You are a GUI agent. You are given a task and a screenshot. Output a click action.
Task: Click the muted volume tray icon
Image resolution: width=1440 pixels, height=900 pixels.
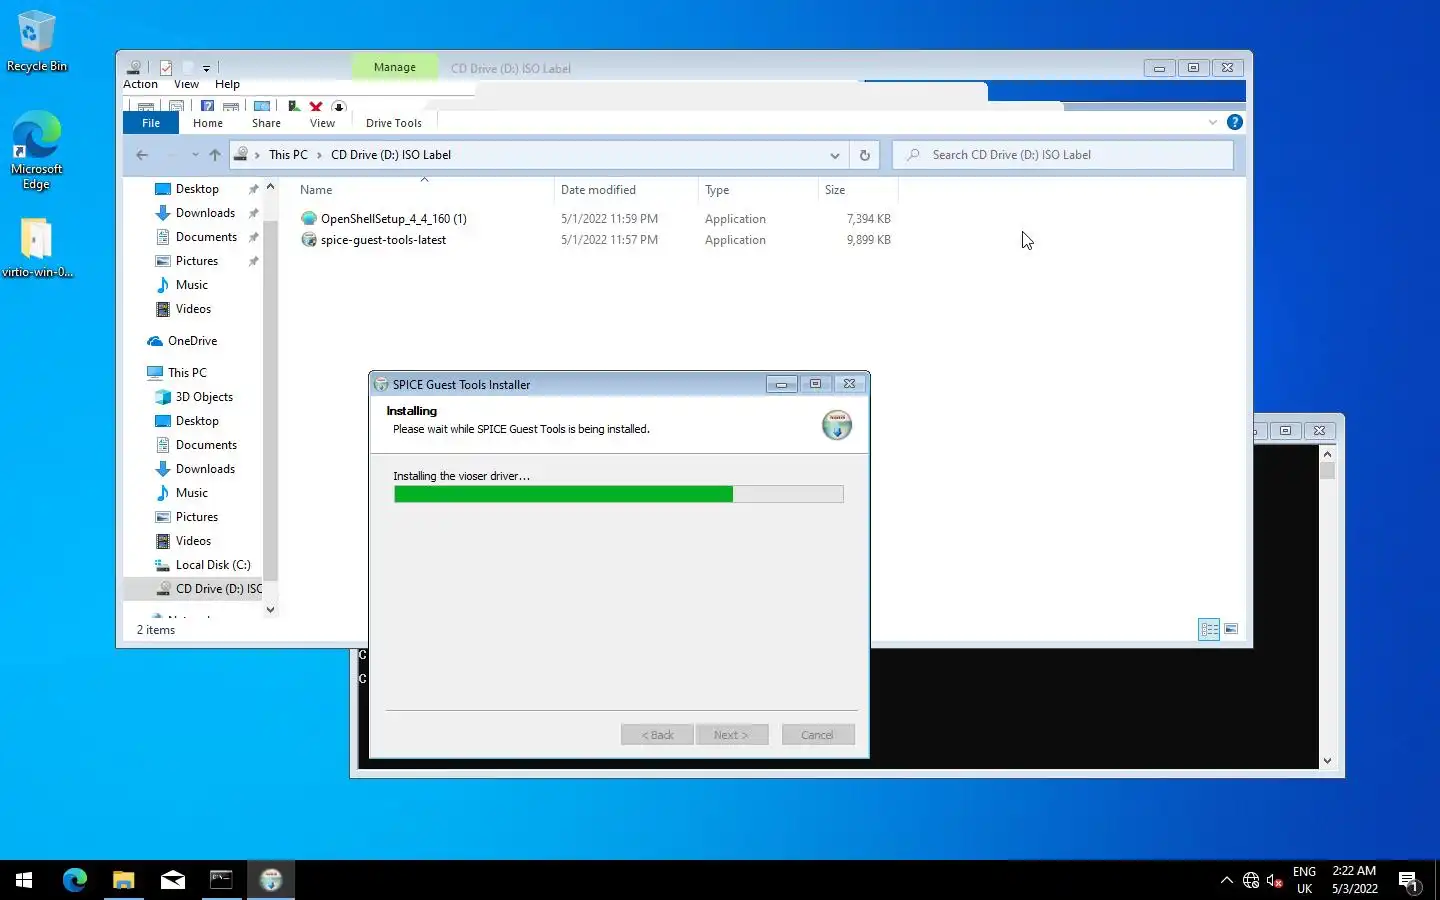pyautogui.click(x=1275, y=880)
